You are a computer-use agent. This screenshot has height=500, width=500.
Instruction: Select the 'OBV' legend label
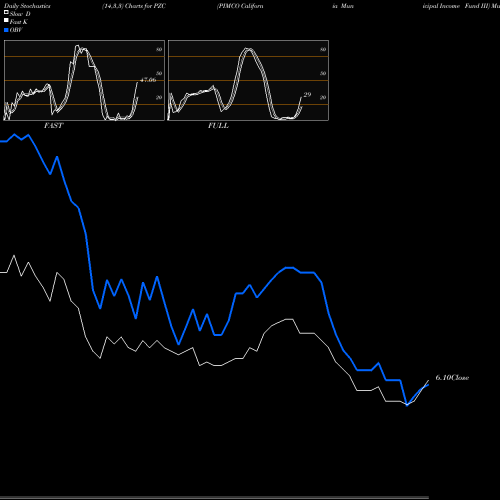tap(16, 30)
